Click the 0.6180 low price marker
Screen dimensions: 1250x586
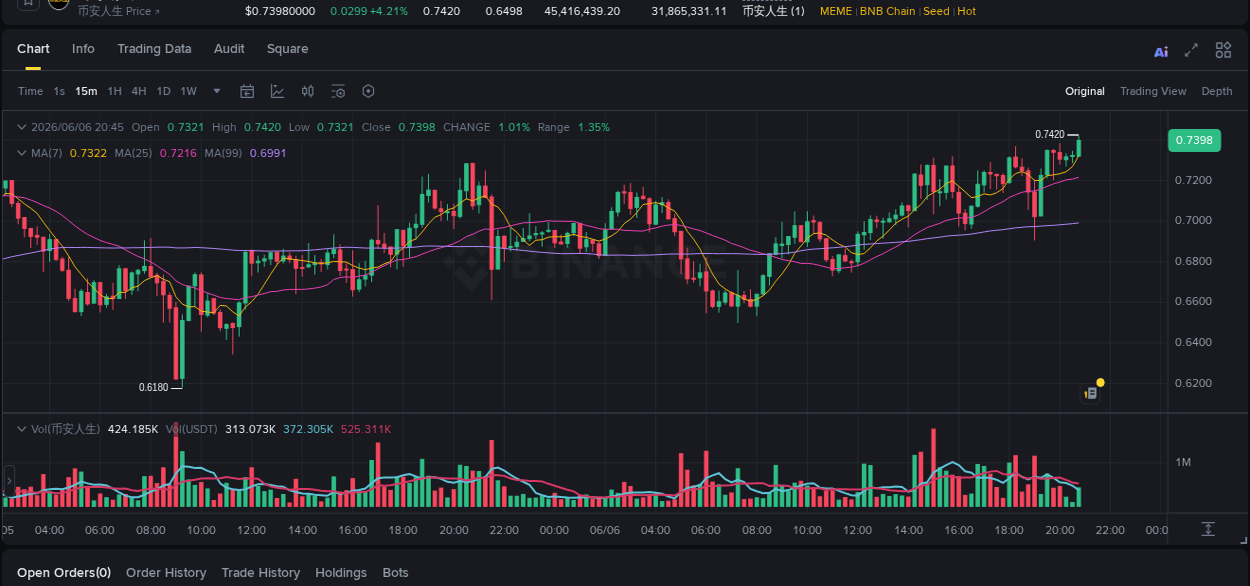click(153, 387)
